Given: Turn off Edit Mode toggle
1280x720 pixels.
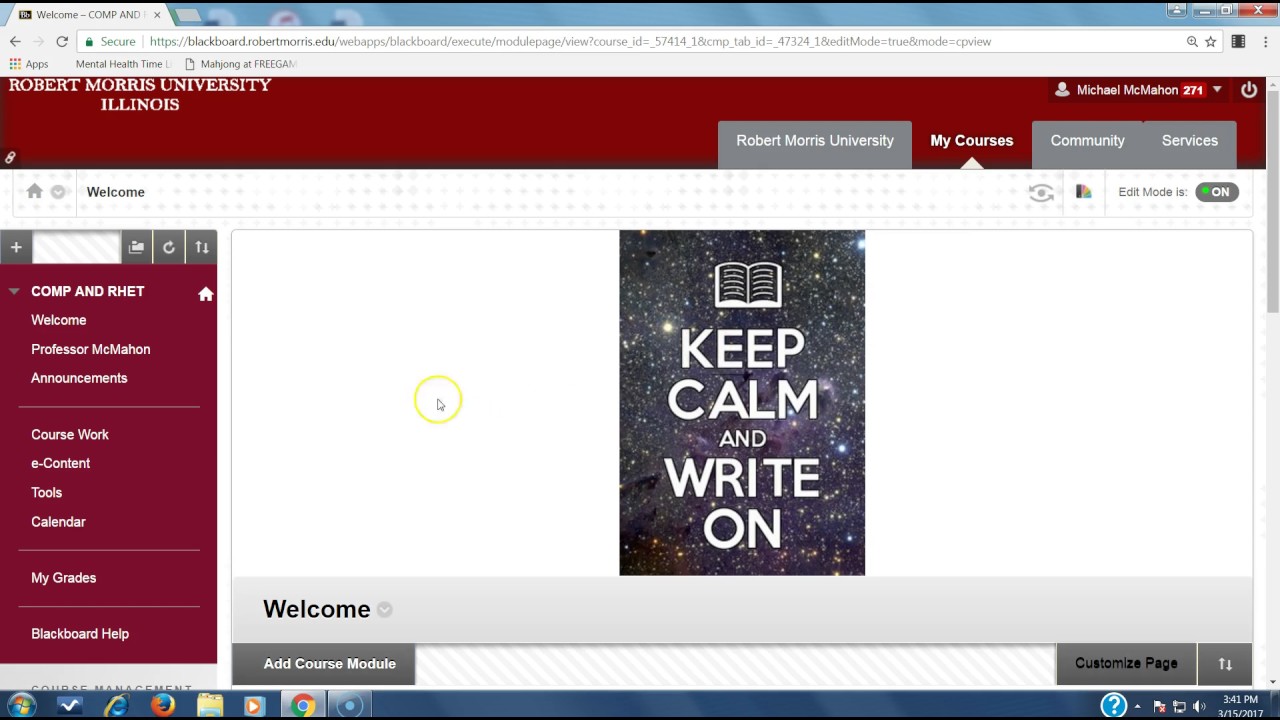Looking at the screenshot, I should click(1217, 192).
